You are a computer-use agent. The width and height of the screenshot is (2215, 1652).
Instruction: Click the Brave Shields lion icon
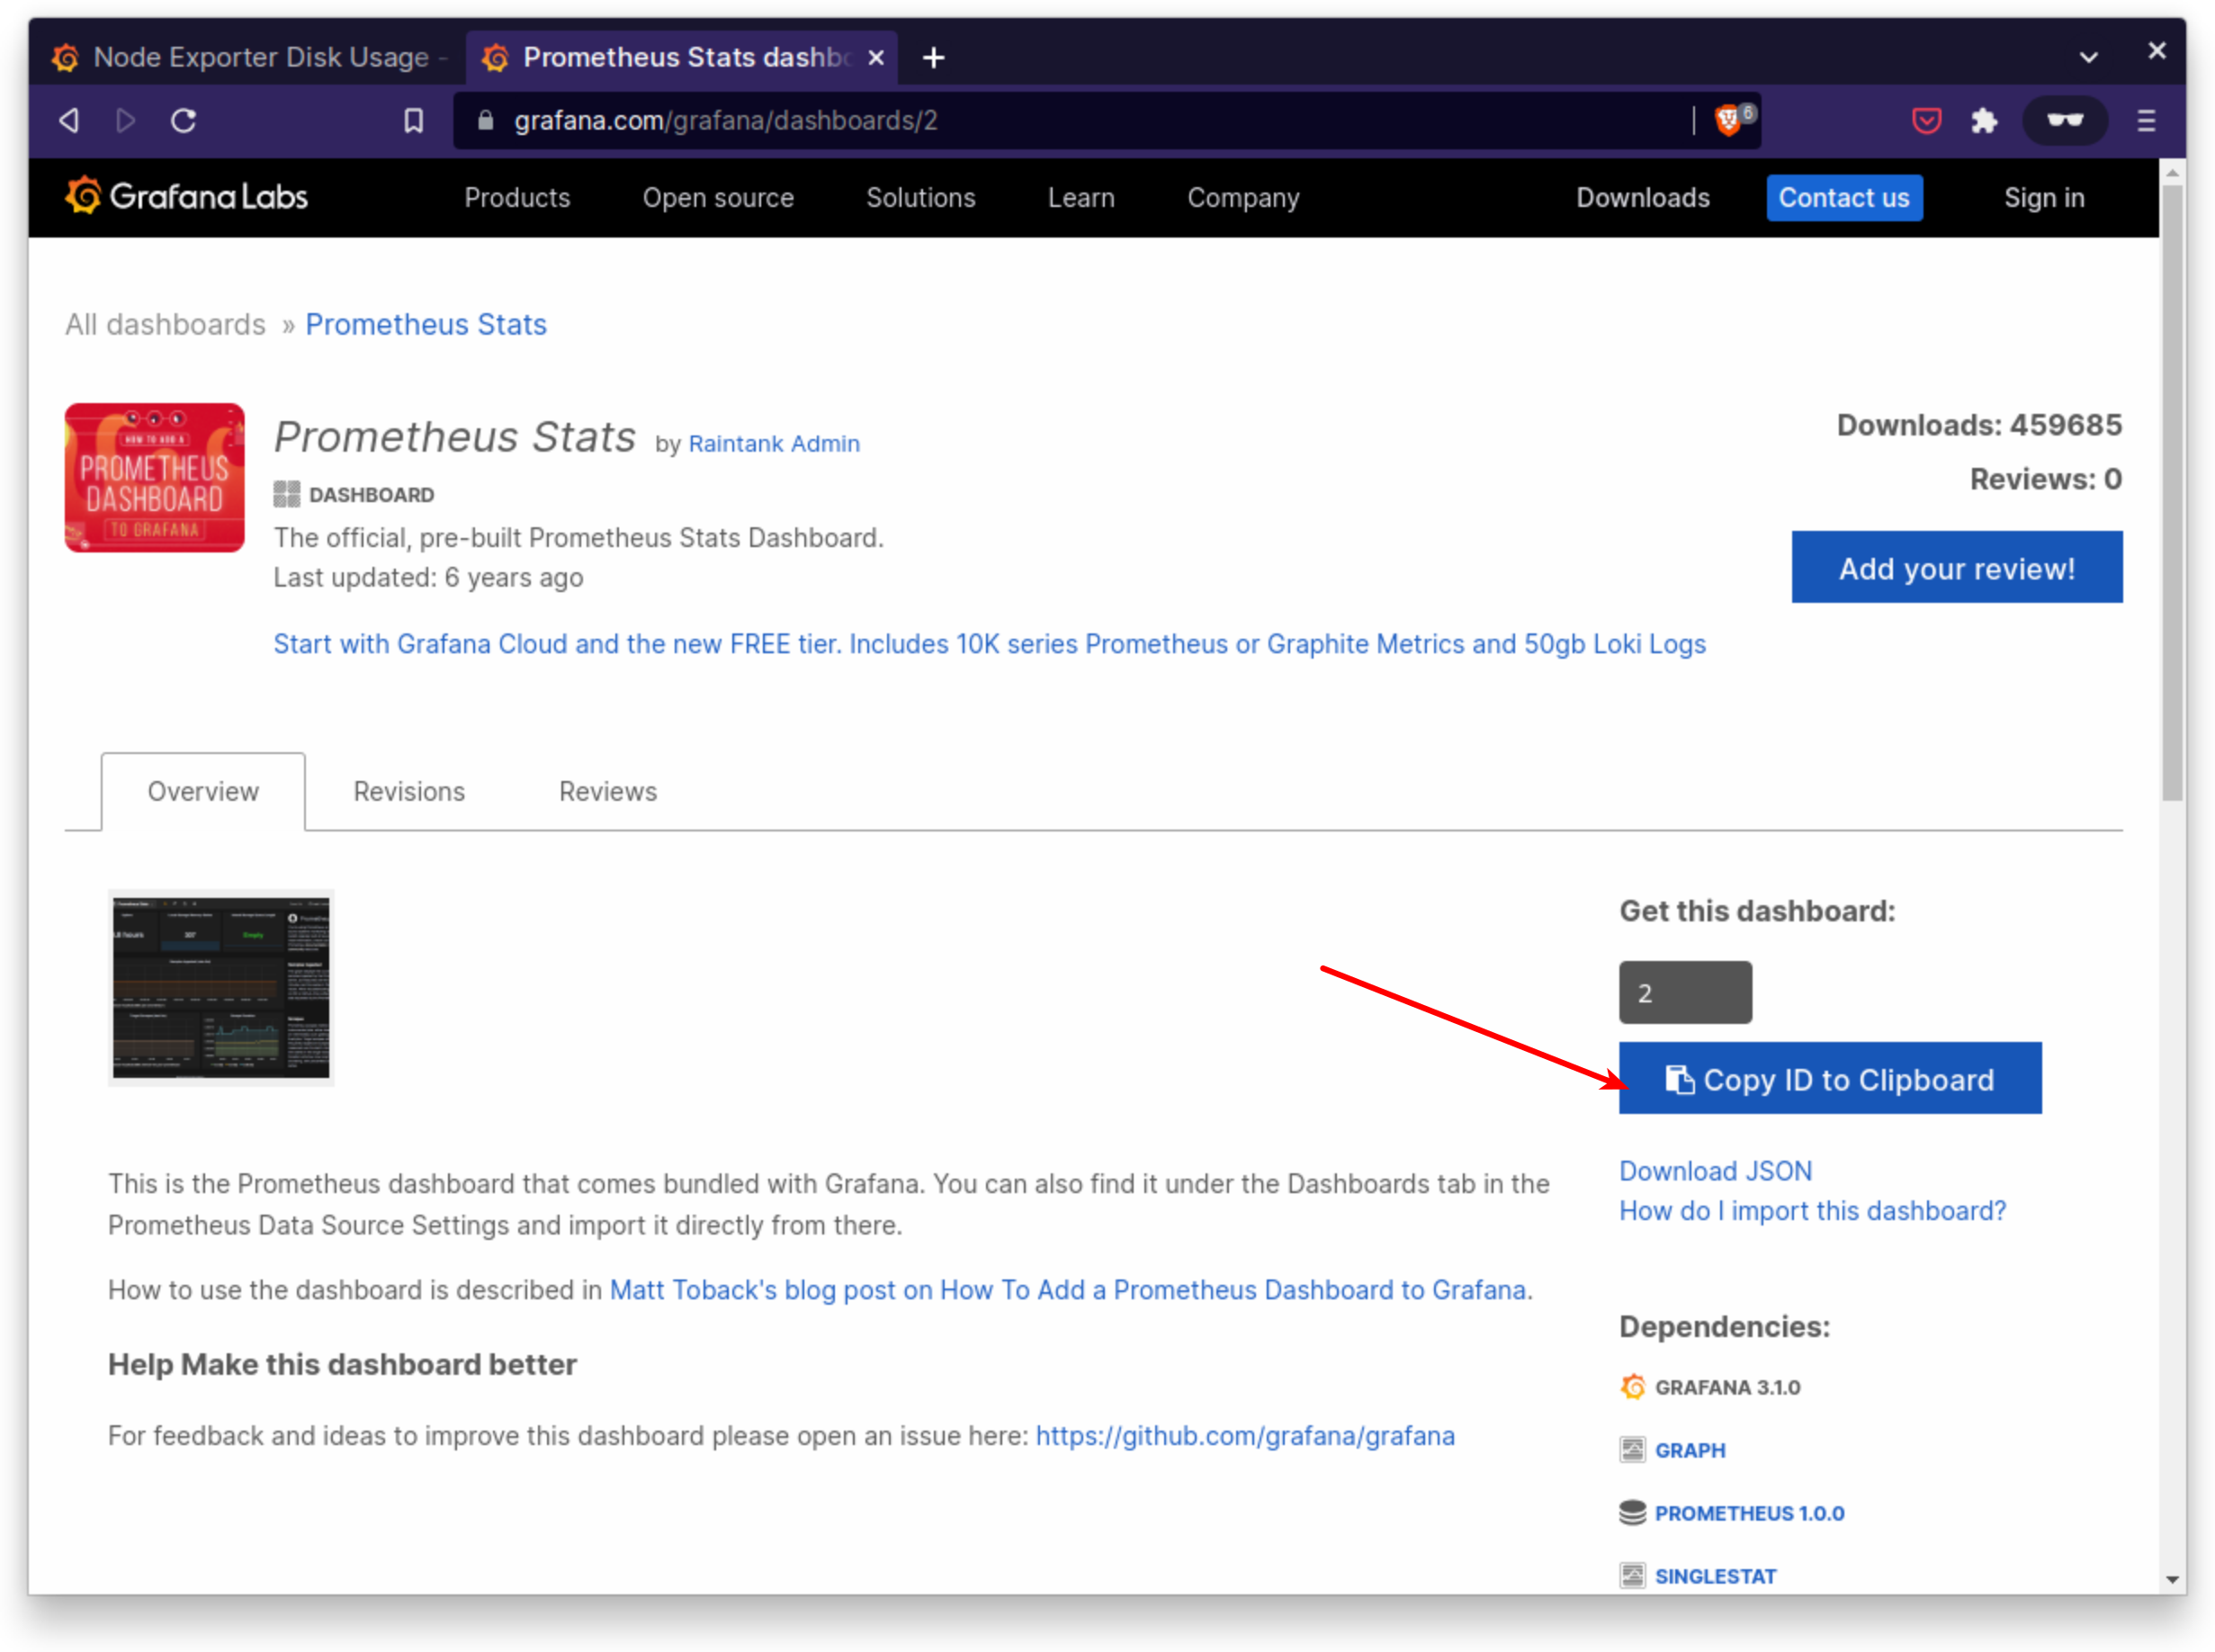point(1728,121)
